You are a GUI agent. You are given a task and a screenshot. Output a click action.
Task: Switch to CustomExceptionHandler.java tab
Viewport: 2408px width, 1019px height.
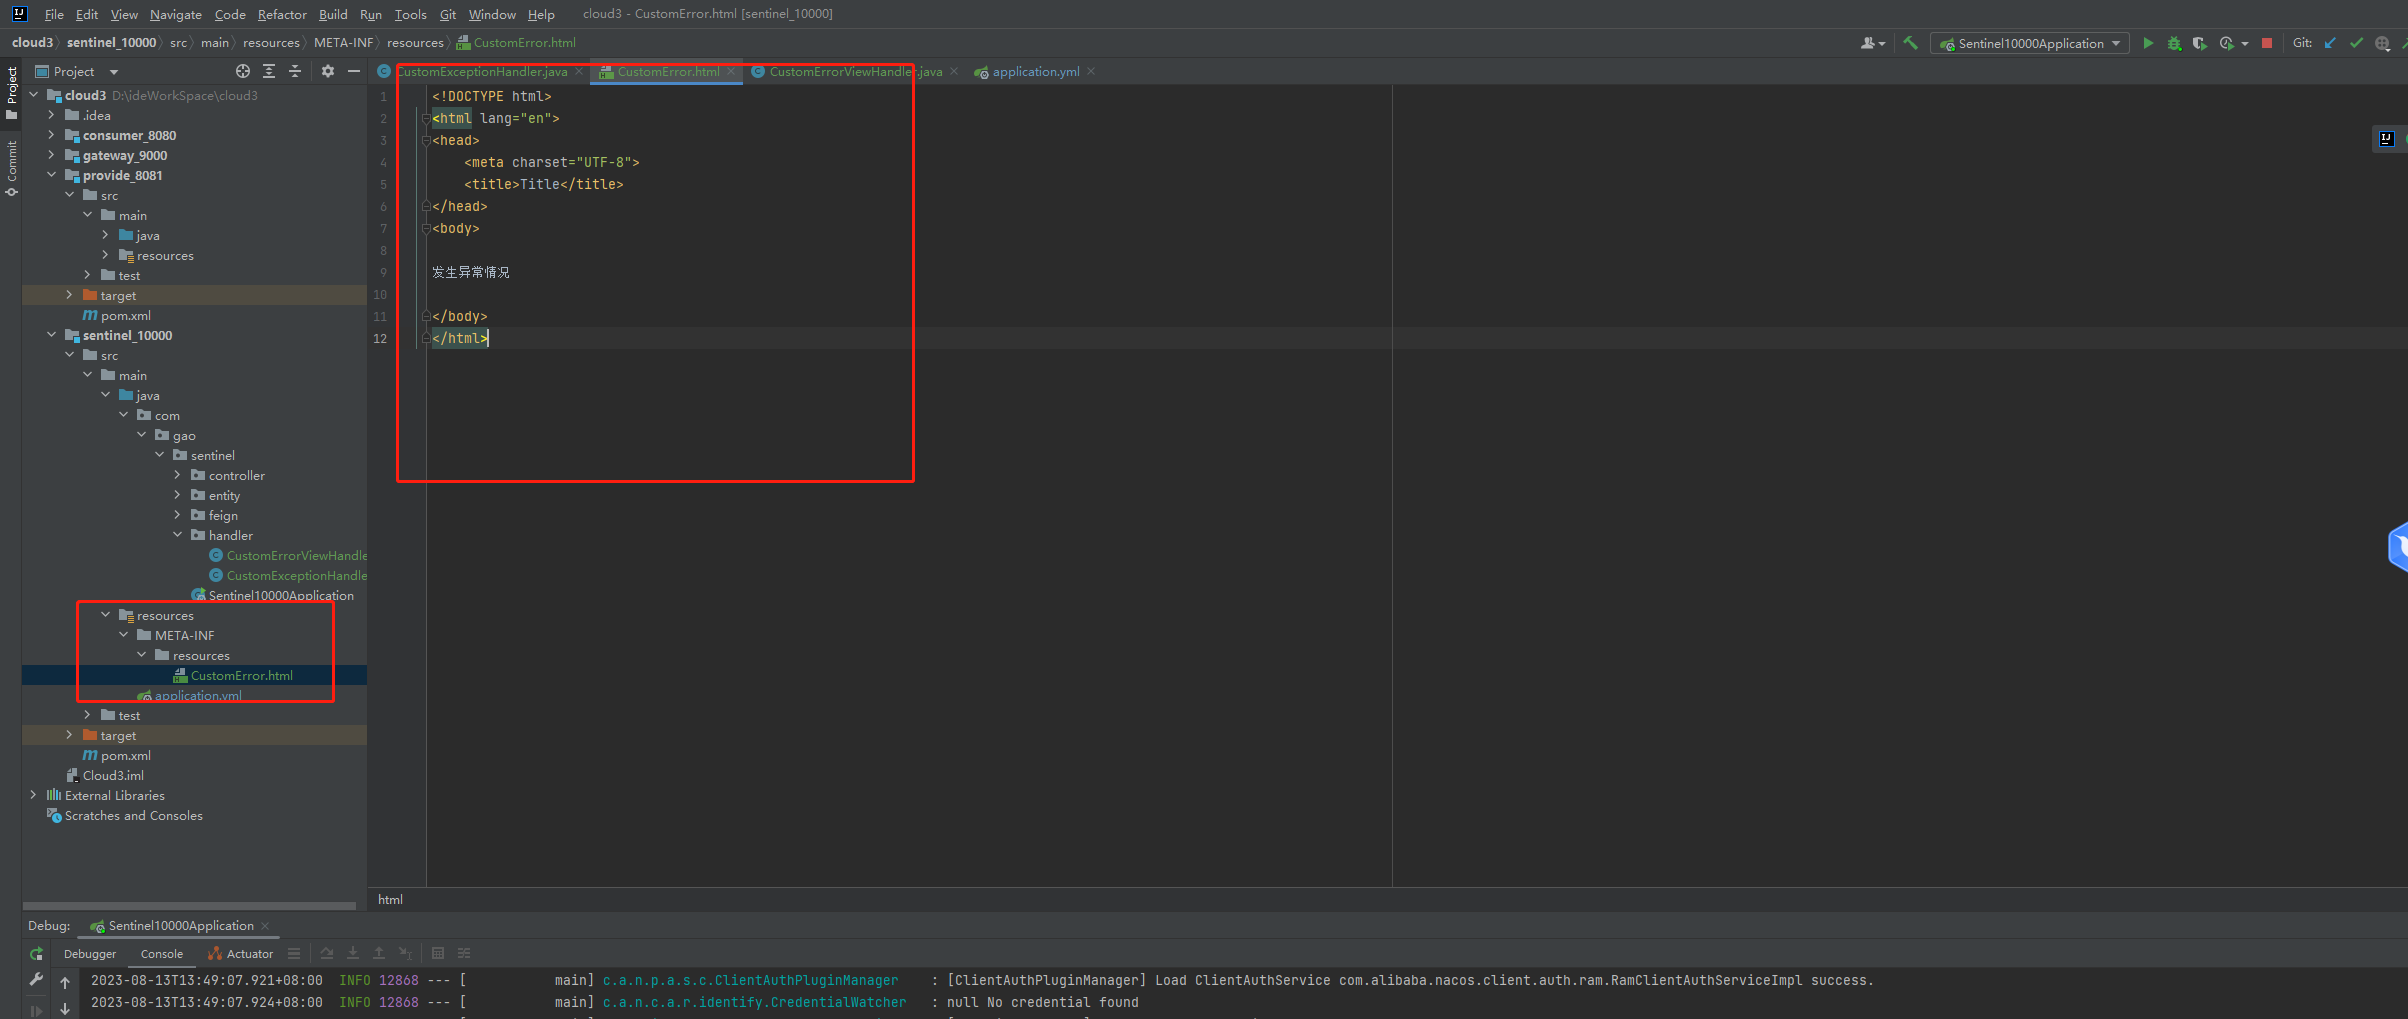pos(481,71)
